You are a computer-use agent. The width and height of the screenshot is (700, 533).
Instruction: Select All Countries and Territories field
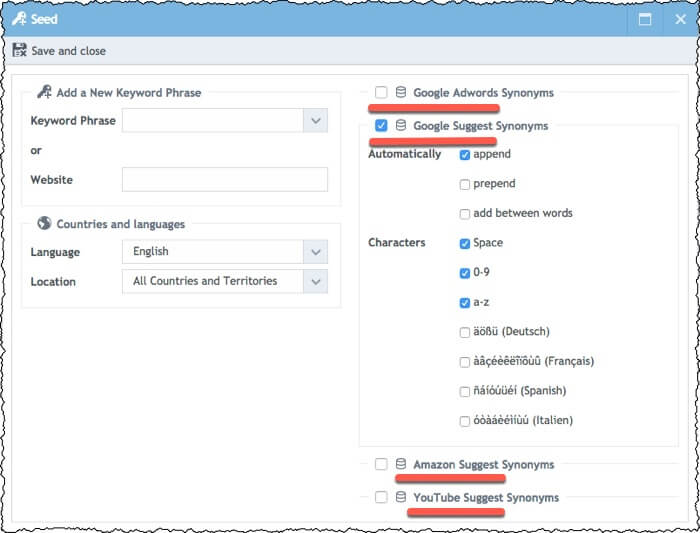click(213, 282)
